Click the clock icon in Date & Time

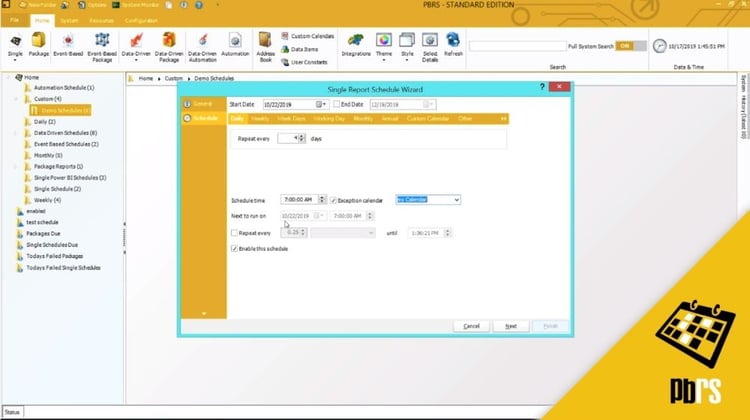pyautogui.click(x=660, y=46)
